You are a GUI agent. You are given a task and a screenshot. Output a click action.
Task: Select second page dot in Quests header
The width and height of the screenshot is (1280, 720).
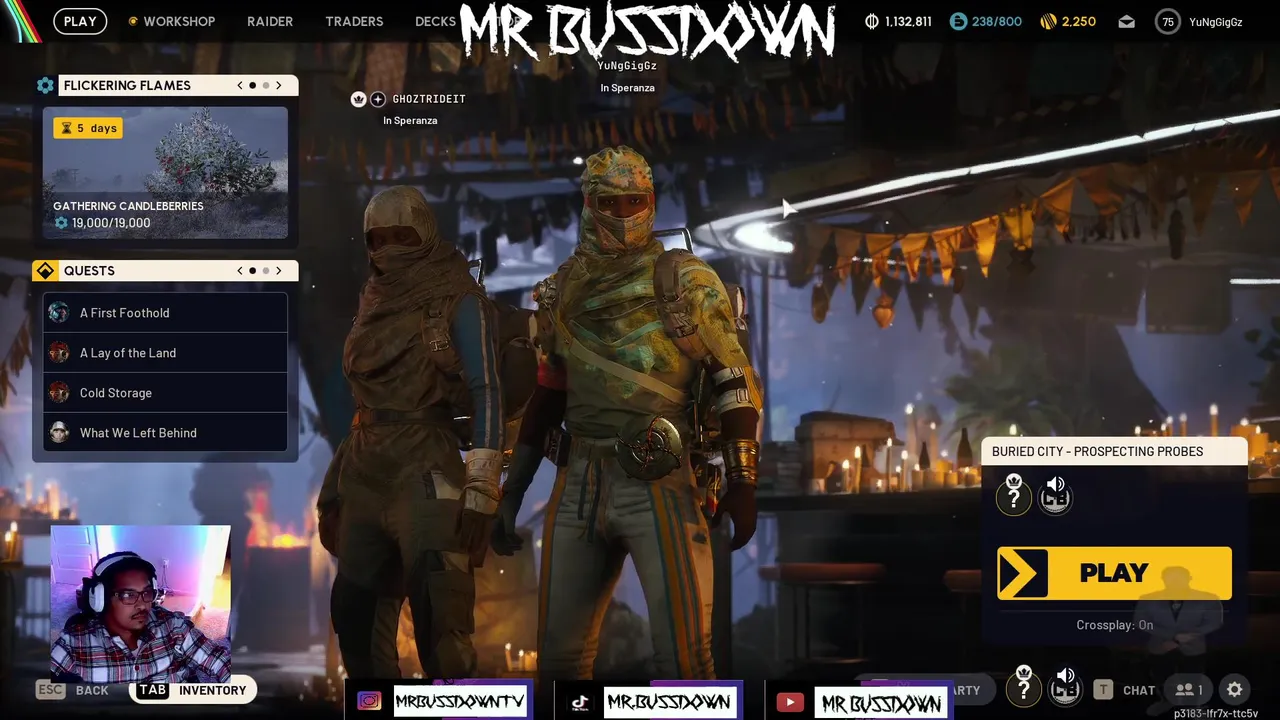tap(266, 270)
